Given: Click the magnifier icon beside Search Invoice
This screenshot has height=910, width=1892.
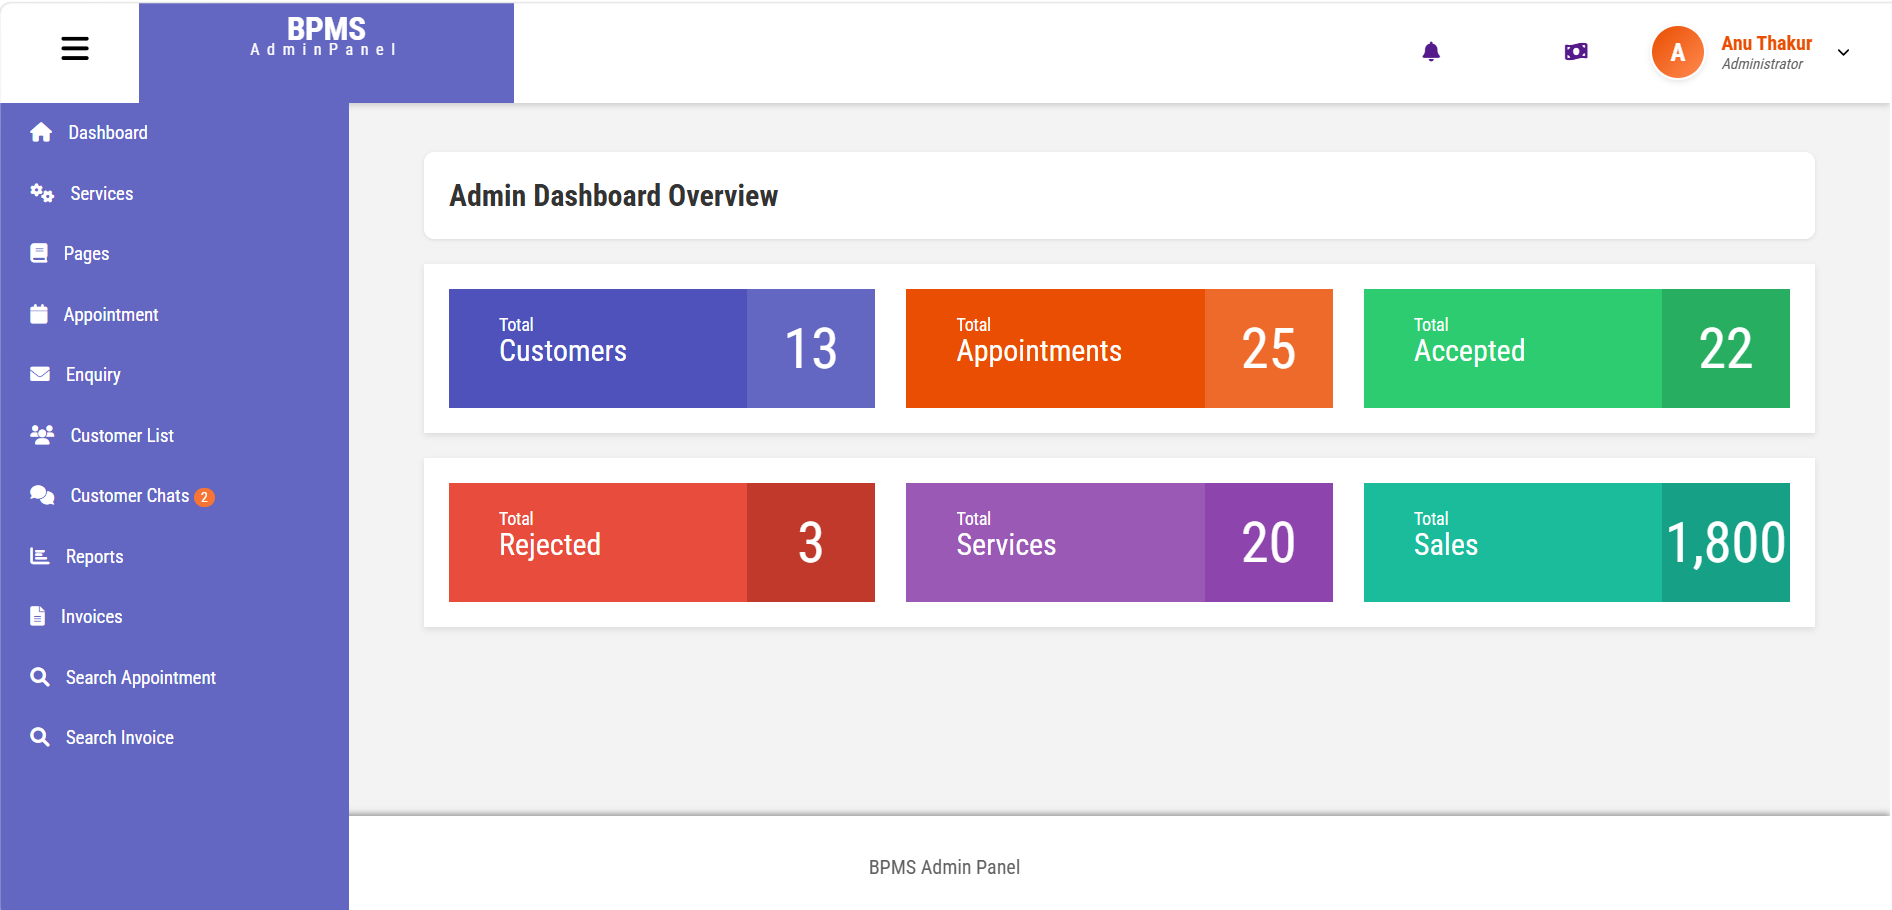Looking at the screenshot, I should (x=40, y=737).
